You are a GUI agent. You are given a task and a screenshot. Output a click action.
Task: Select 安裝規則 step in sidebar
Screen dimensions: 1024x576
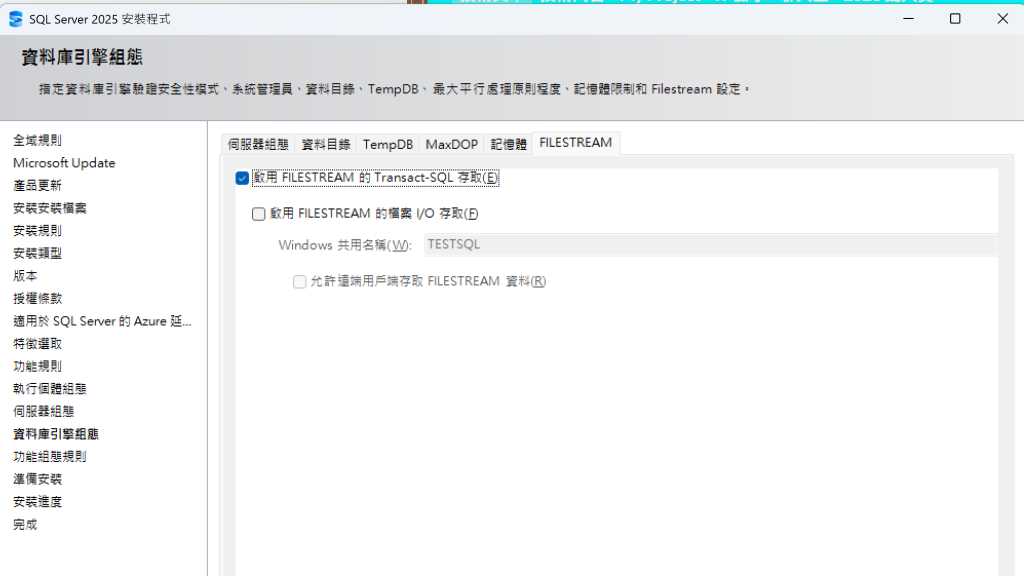click(37, 231)
